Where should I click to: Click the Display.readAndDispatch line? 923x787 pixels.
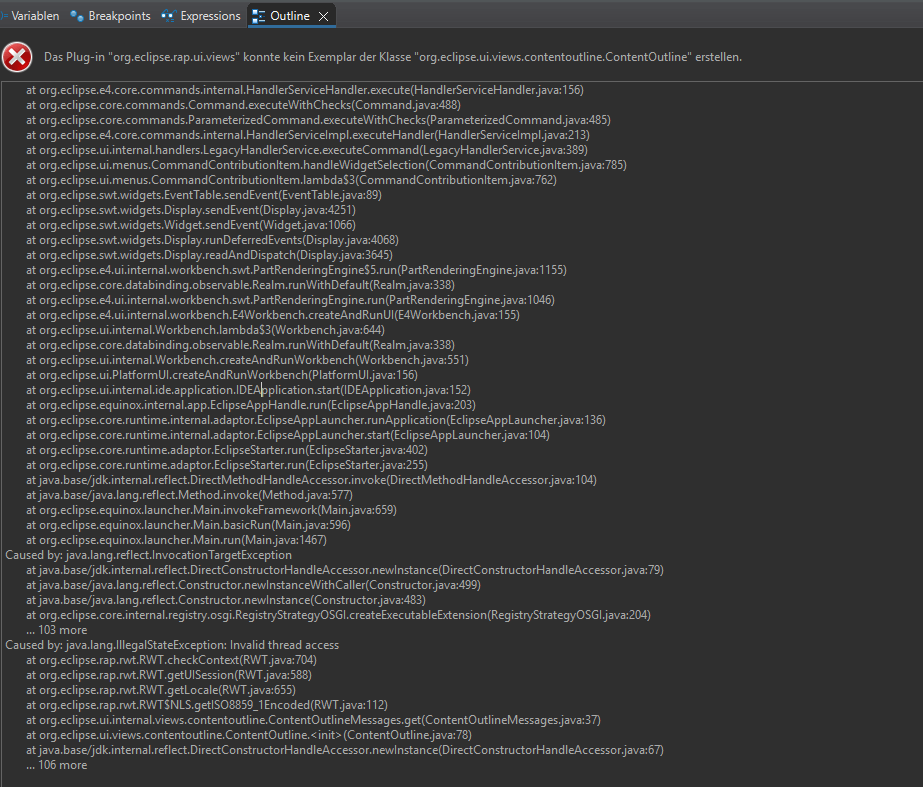[210, 255]
